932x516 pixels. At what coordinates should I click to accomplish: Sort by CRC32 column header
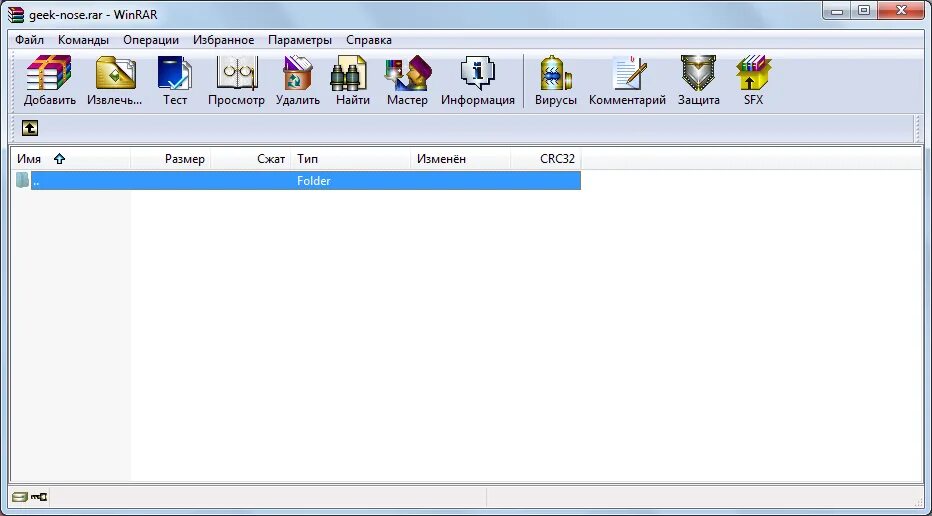click(x=546, y=159)
